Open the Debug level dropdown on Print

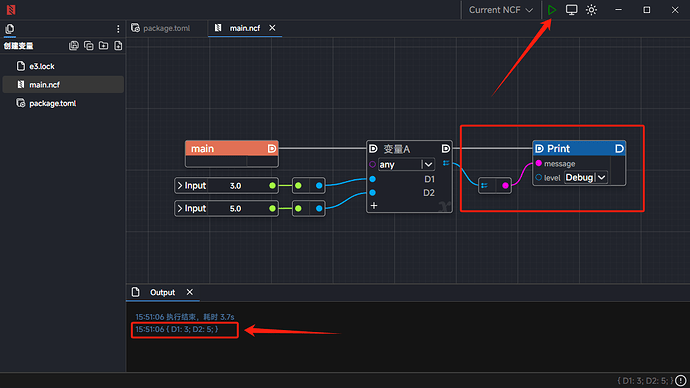click(x=586, y=177)
